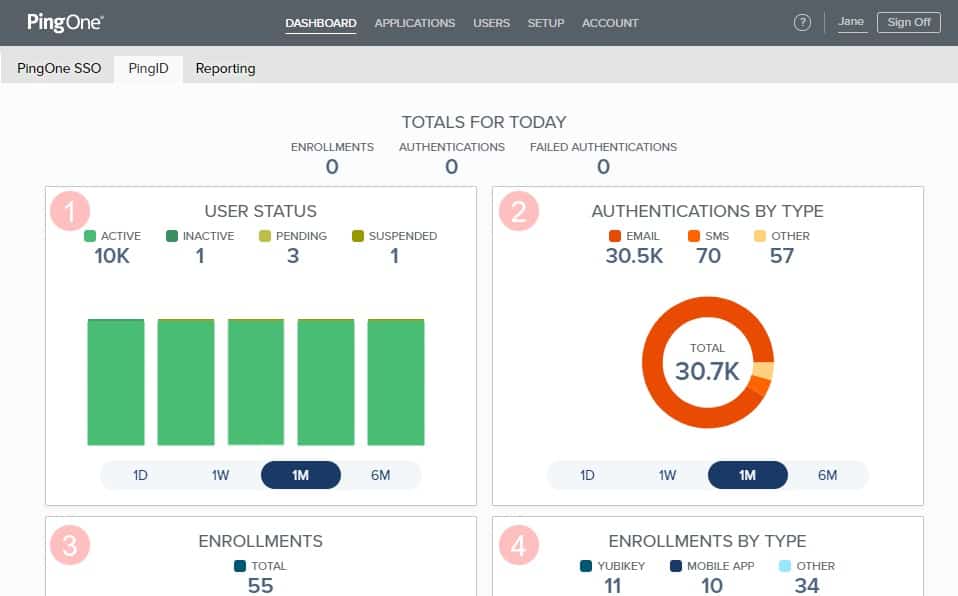Click the YubiKey legend swatch

click(586, 566)
